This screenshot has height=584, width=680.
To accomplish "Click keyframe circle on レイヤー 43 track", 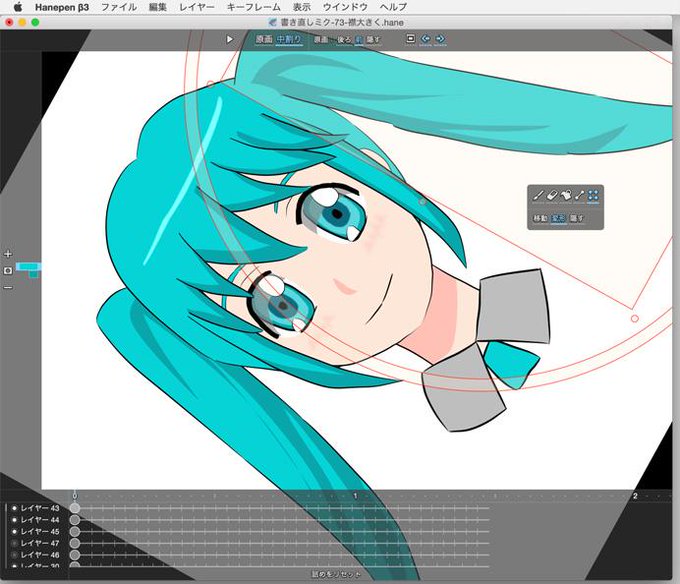I will 75,508.
